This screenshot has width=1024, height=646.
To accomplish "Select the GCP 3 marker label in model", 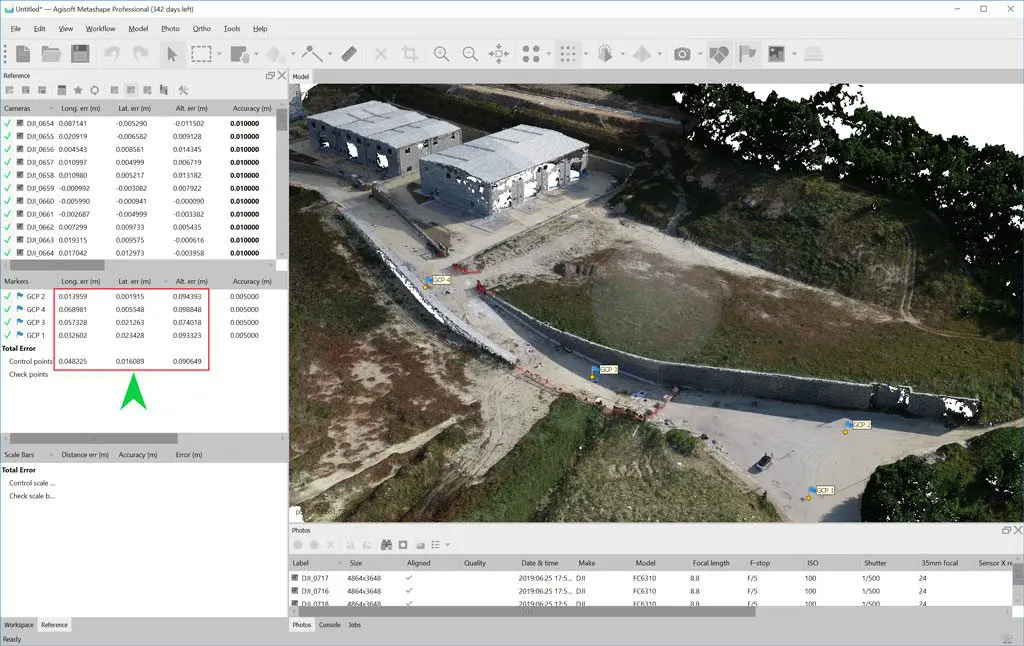I will point(608,370).
